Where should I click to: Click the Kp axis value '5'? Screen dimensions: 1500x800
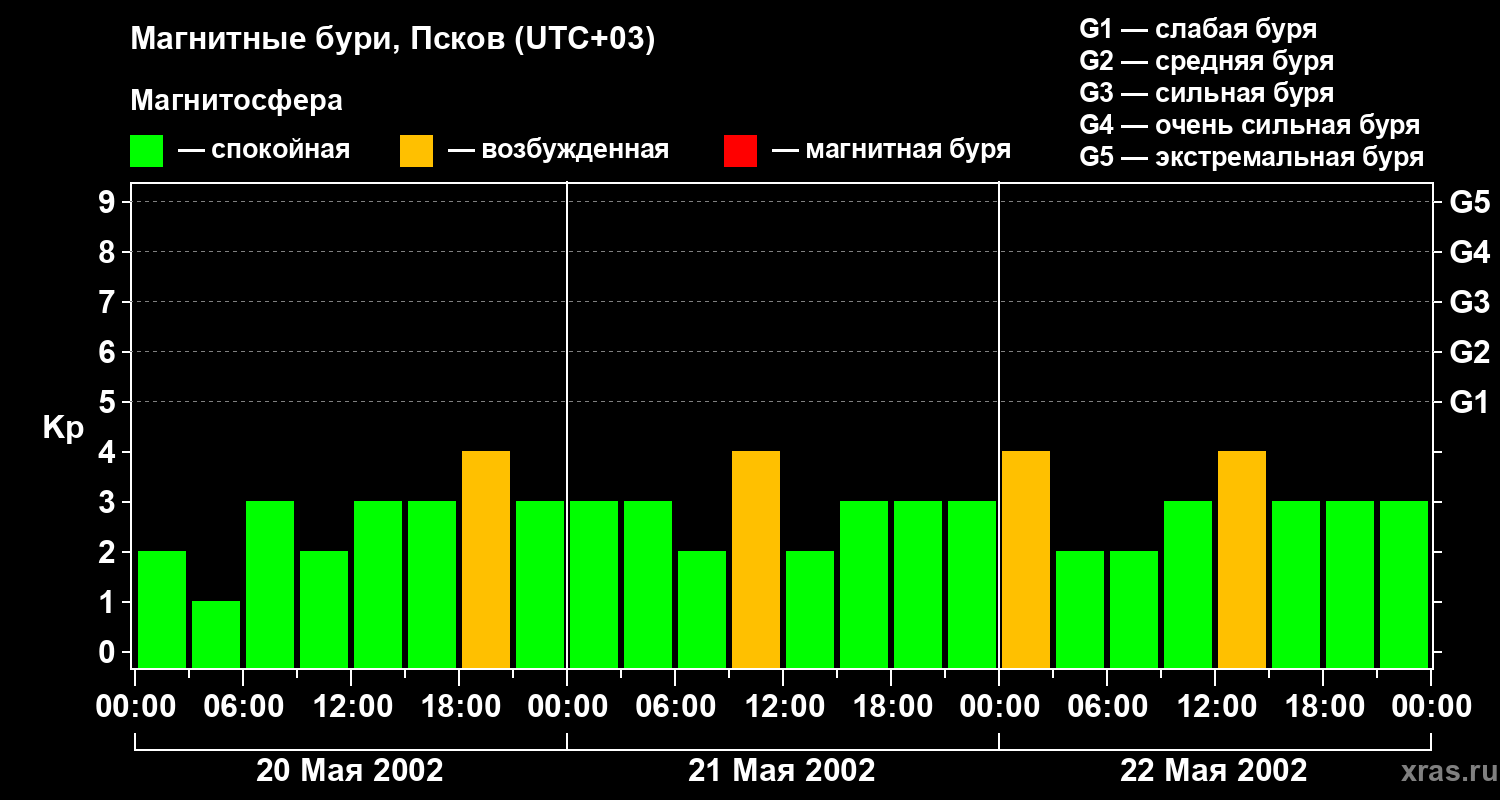click(x=109, y=402)
